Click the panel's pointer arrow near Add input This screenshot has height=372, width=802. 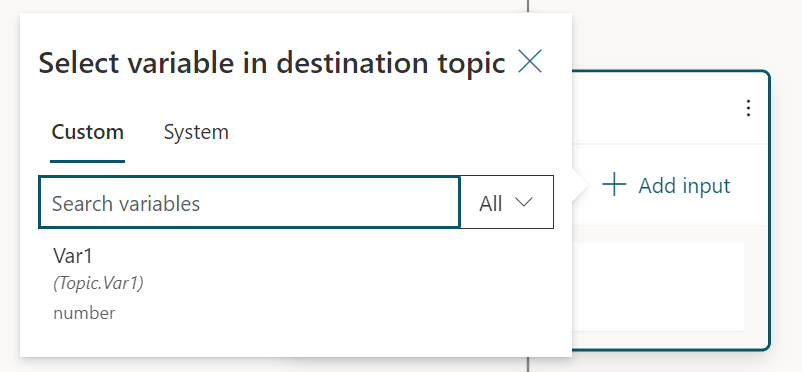pos(578,185)
